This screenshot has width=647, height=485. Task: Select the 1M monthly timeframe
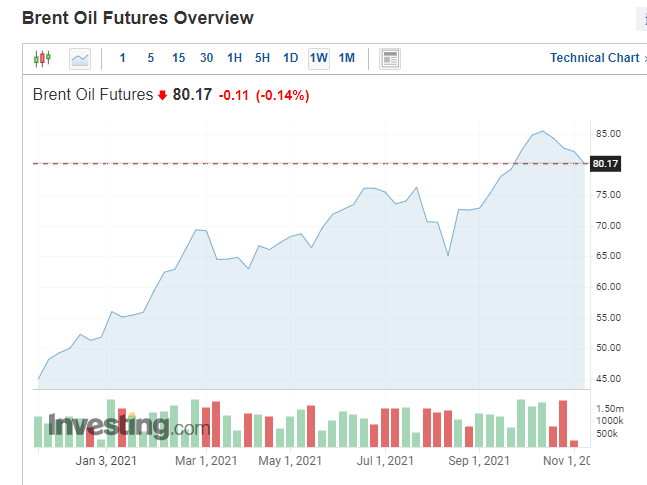tap(347, 58)
